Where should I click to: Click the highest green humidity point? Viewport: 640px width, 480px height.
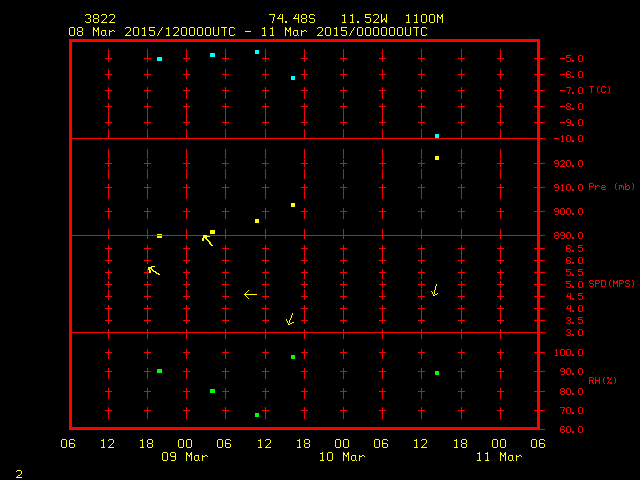click(x=293, y=357)
